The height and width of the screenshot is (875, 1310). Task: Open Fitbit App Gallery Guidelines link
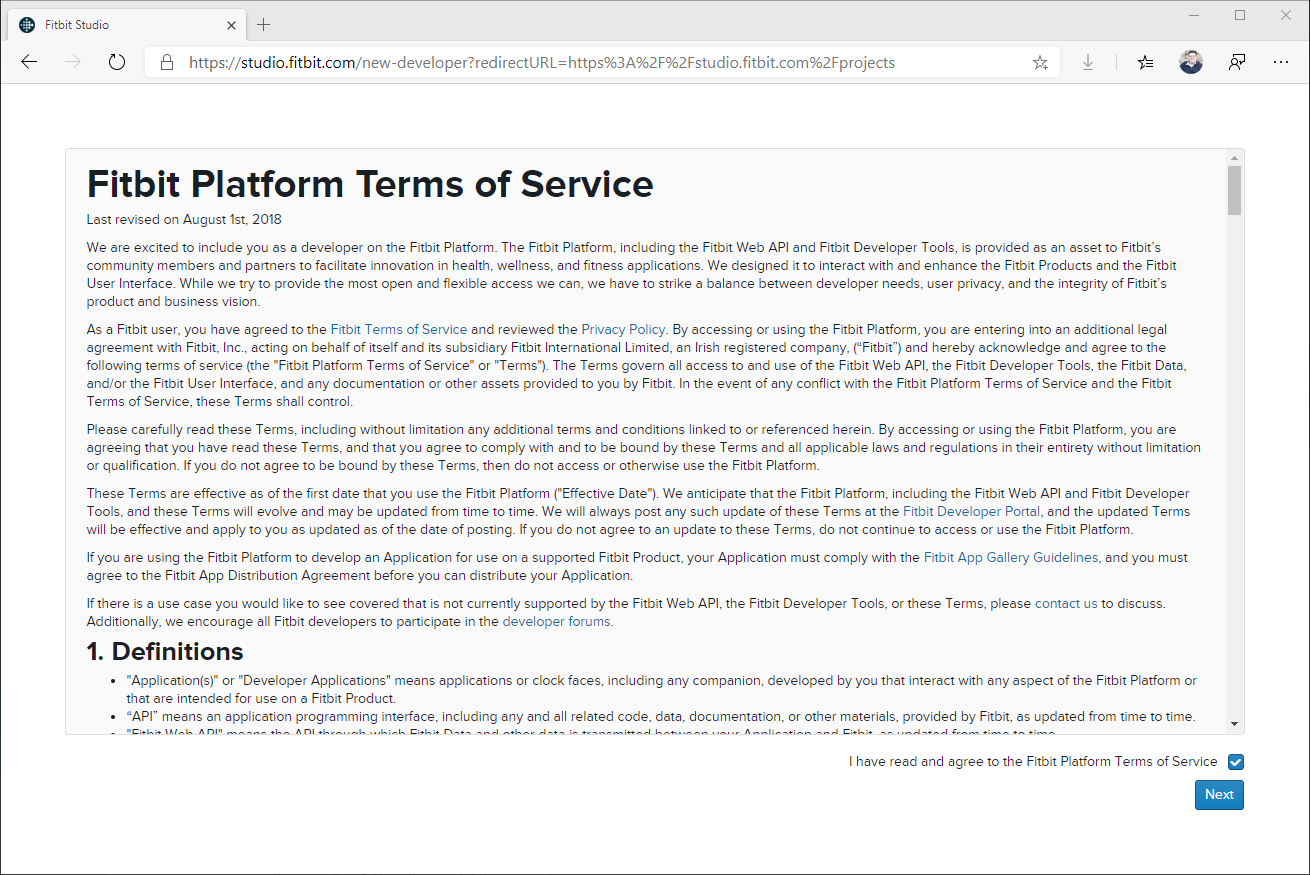click(1010, 557)
